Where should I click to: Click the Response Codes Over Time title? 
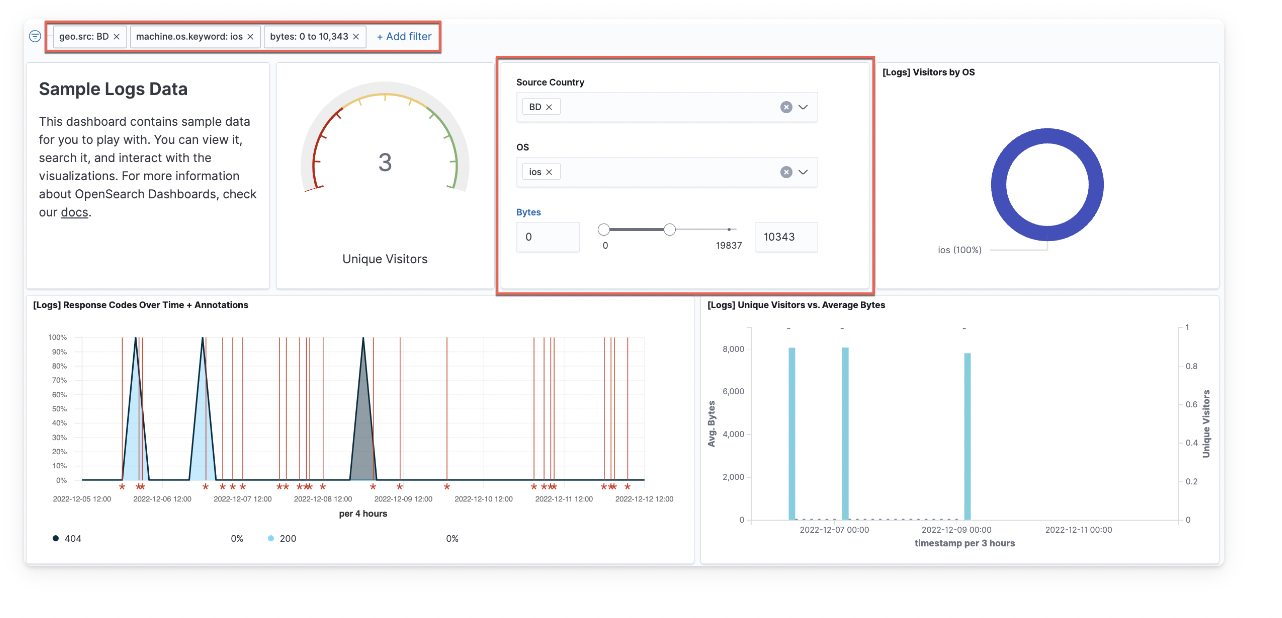click(x=140, y=305)
